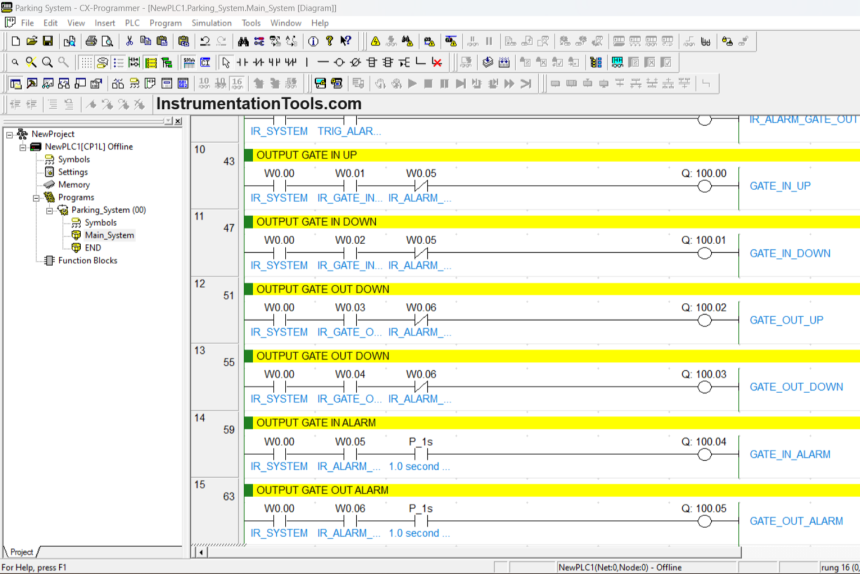Create a new project with New icon
Image resolution: width=860 pixels, height=574 pixels.
[x=16, y=41]
